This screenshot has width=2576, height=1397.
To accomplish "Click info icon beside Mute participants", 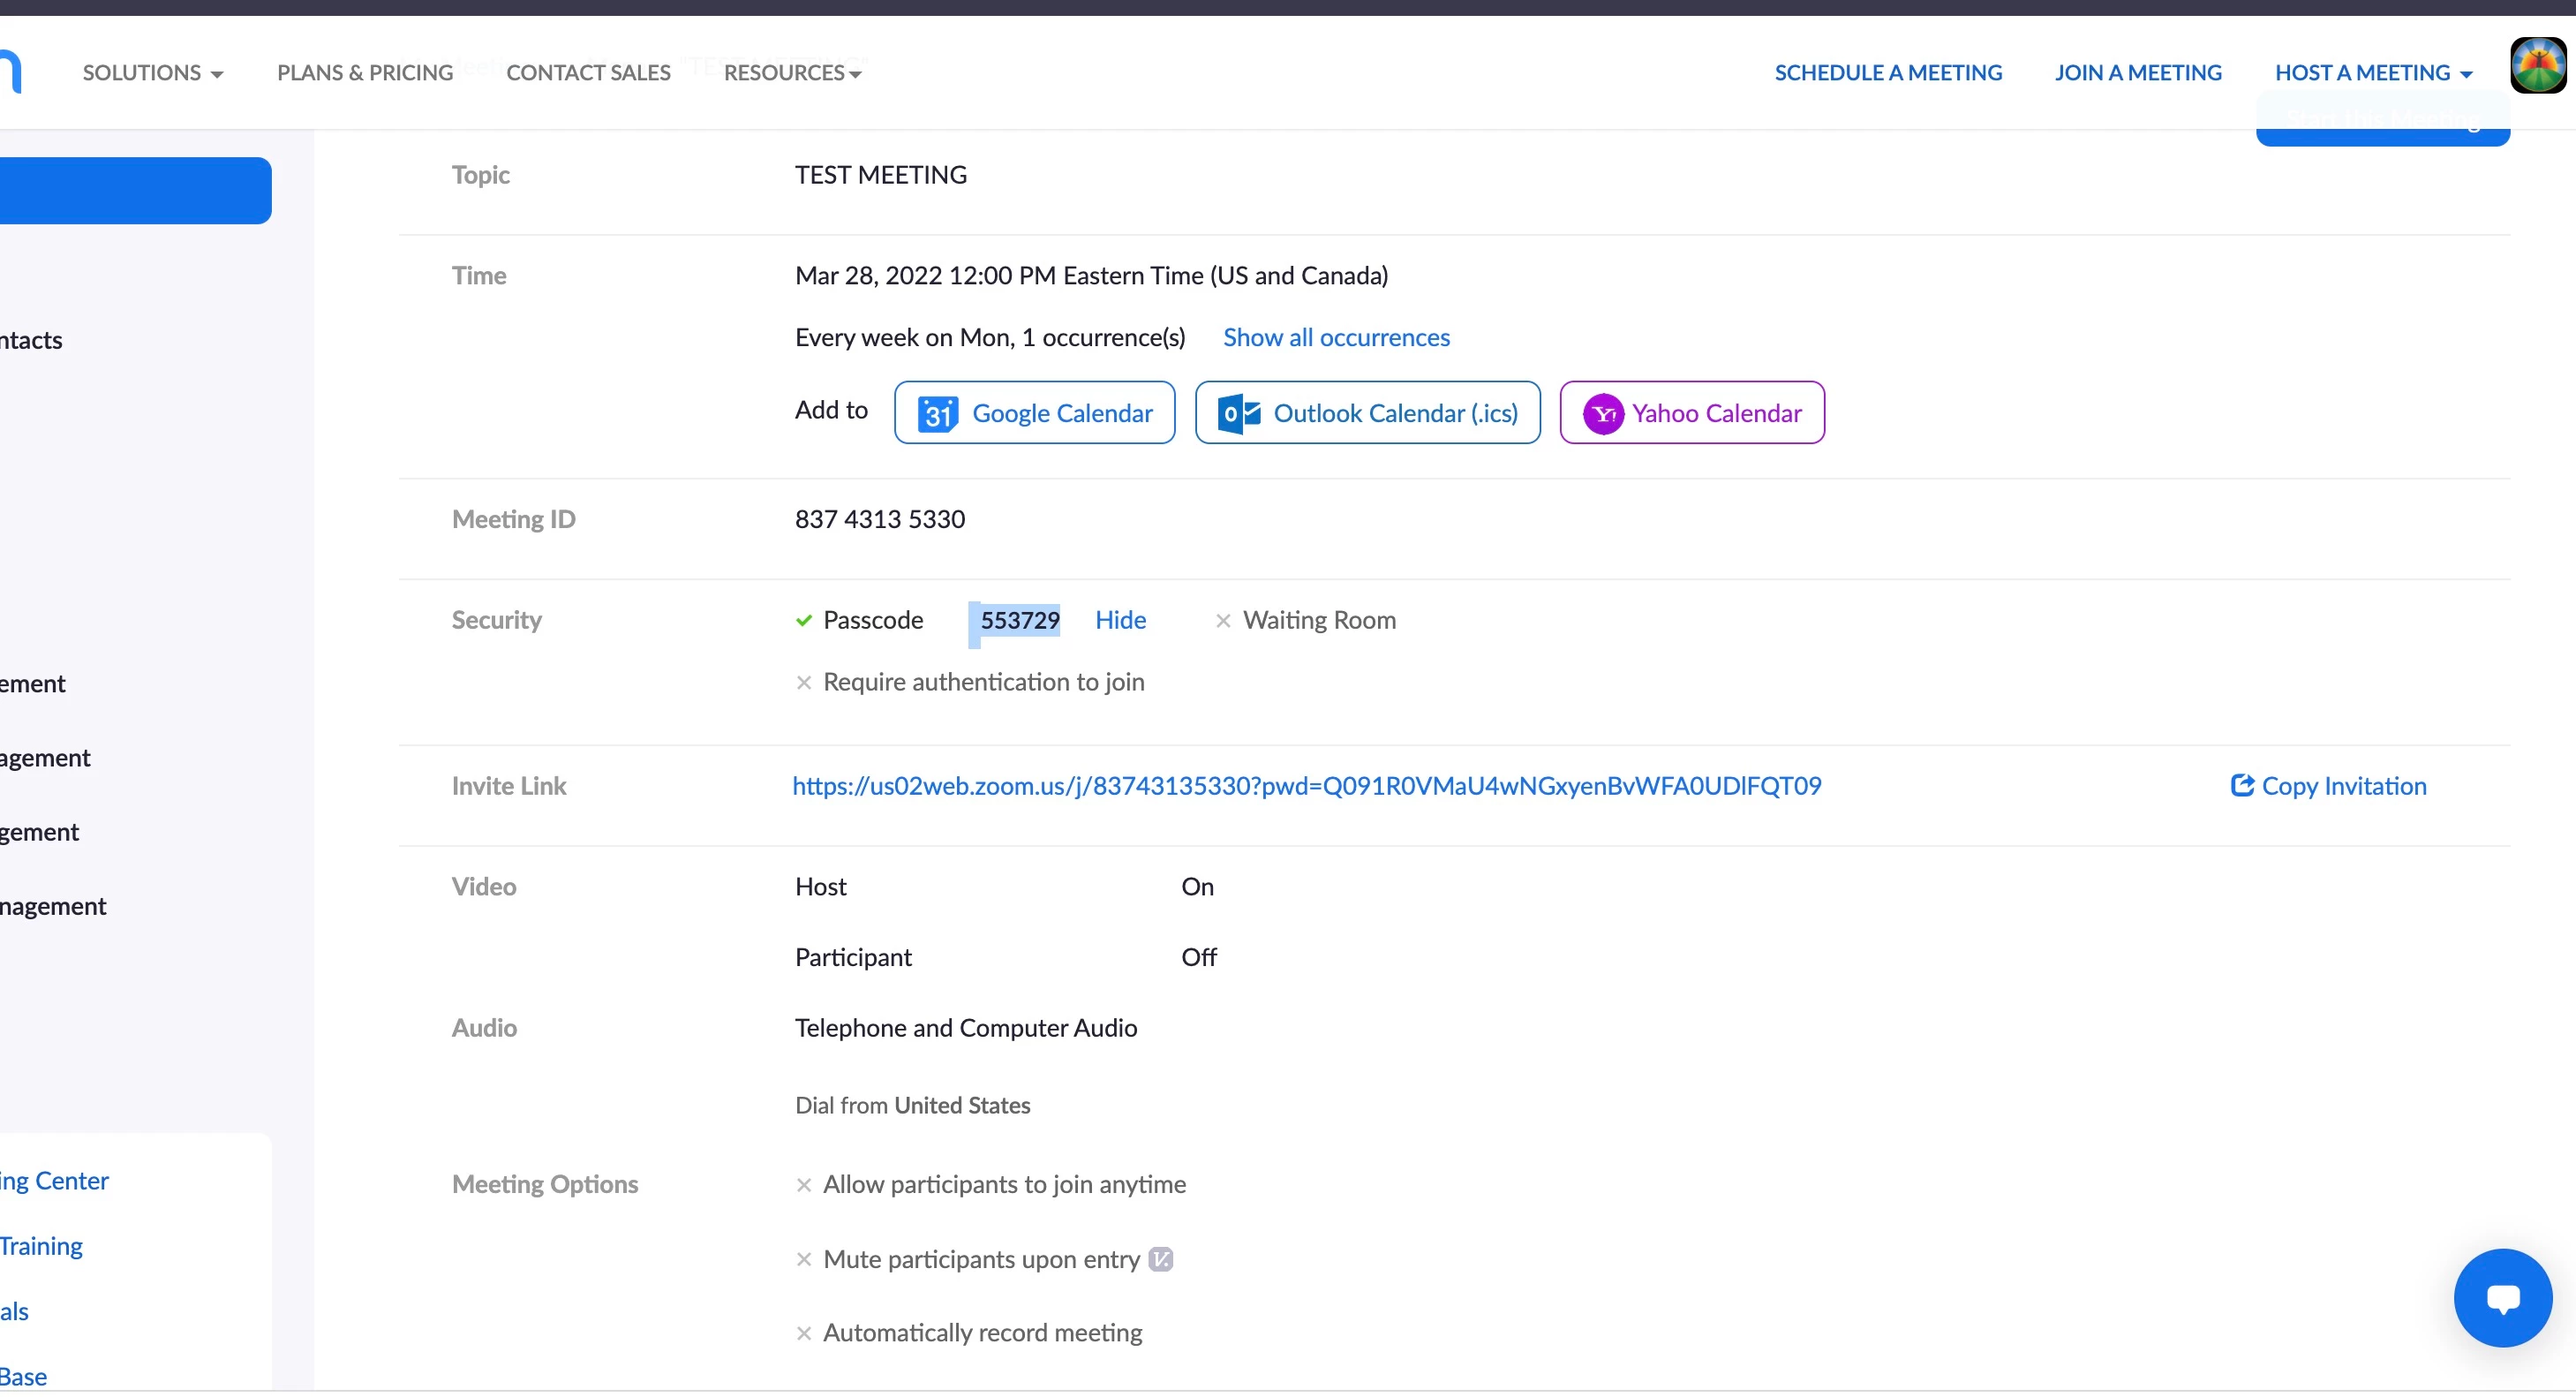I will coord(1160,1259).
